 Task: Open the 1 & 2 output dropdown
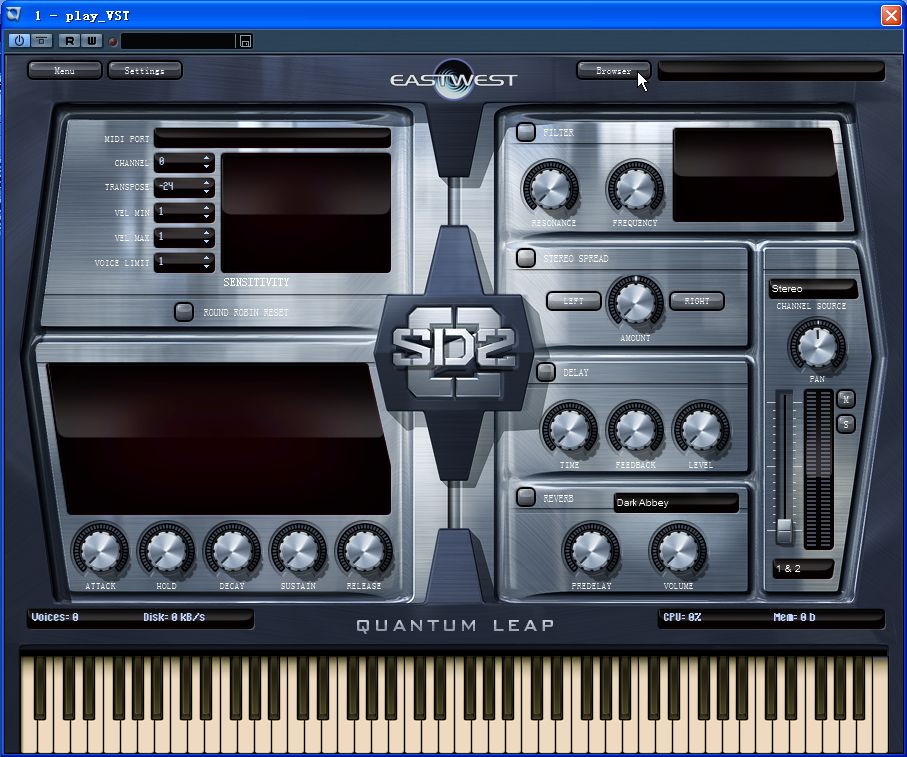(803, 568)
